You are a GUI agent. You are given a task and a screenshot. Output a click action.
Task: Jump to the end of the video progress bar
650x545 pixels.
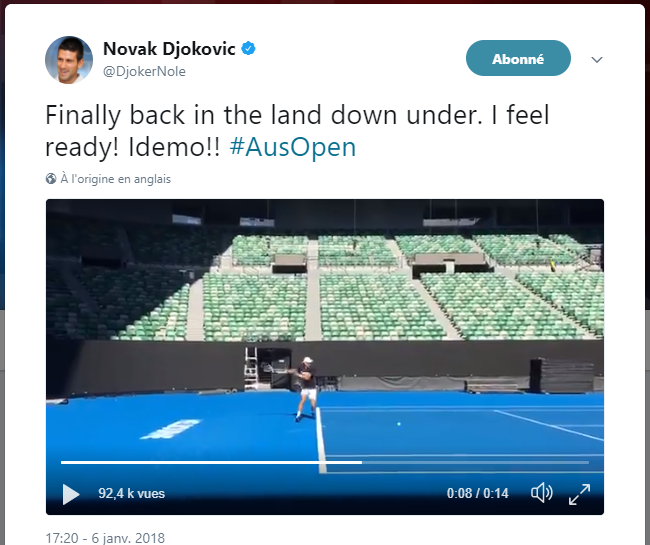(587, 462)
